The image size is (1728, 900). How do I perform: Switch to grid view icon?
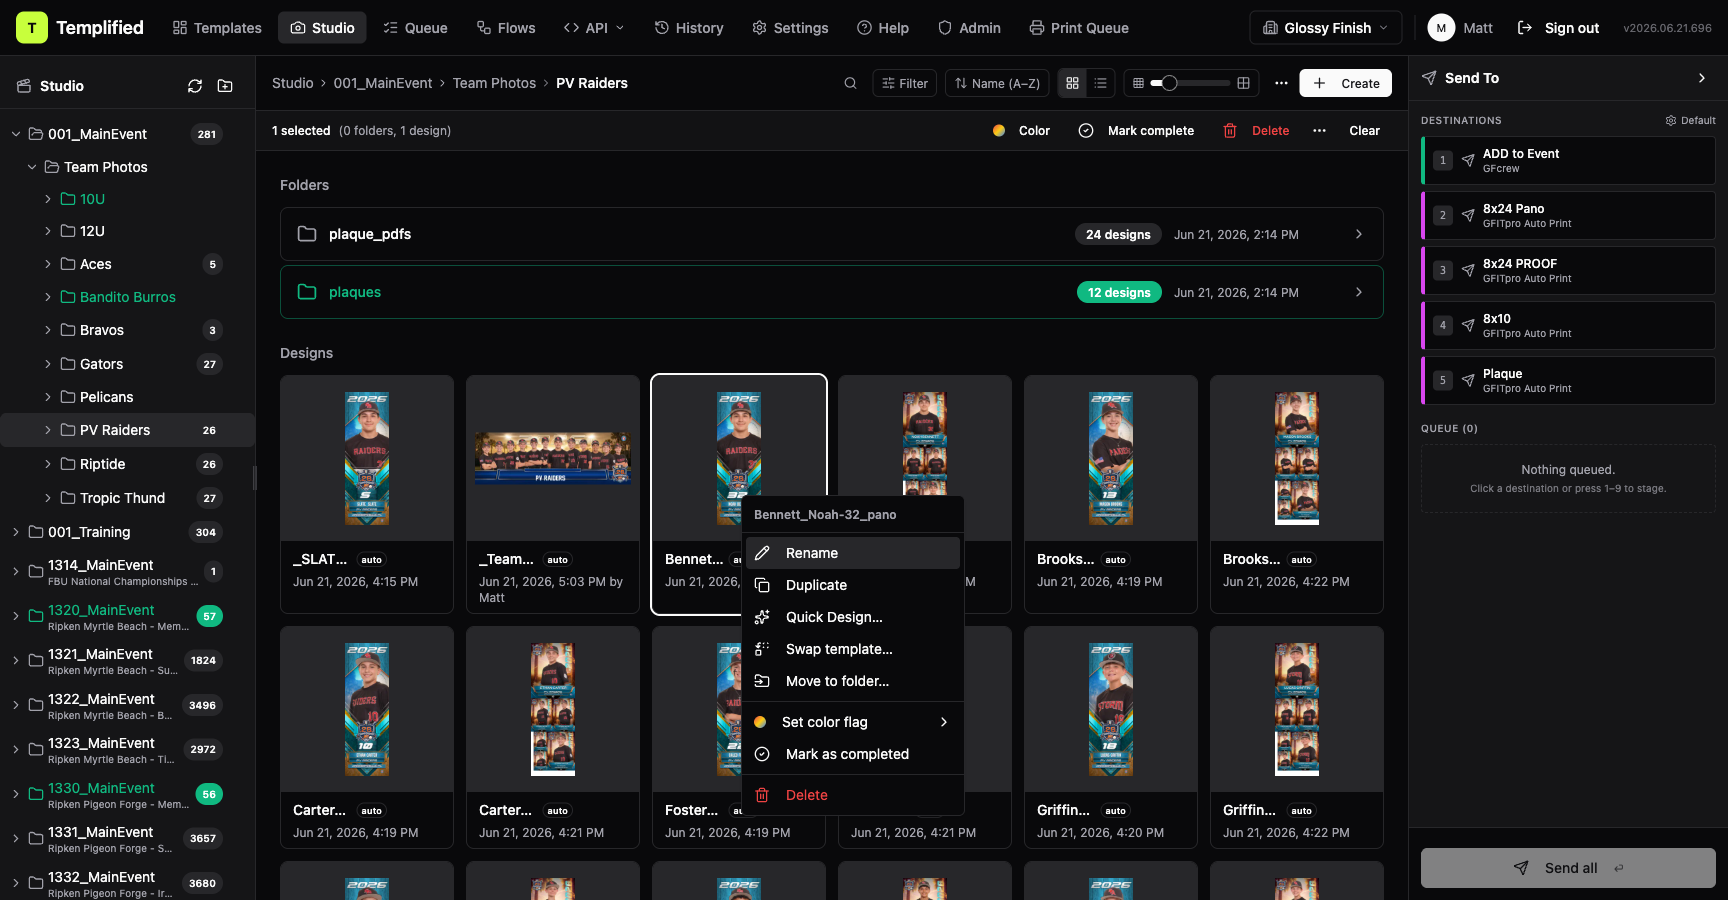[1072, 83]
